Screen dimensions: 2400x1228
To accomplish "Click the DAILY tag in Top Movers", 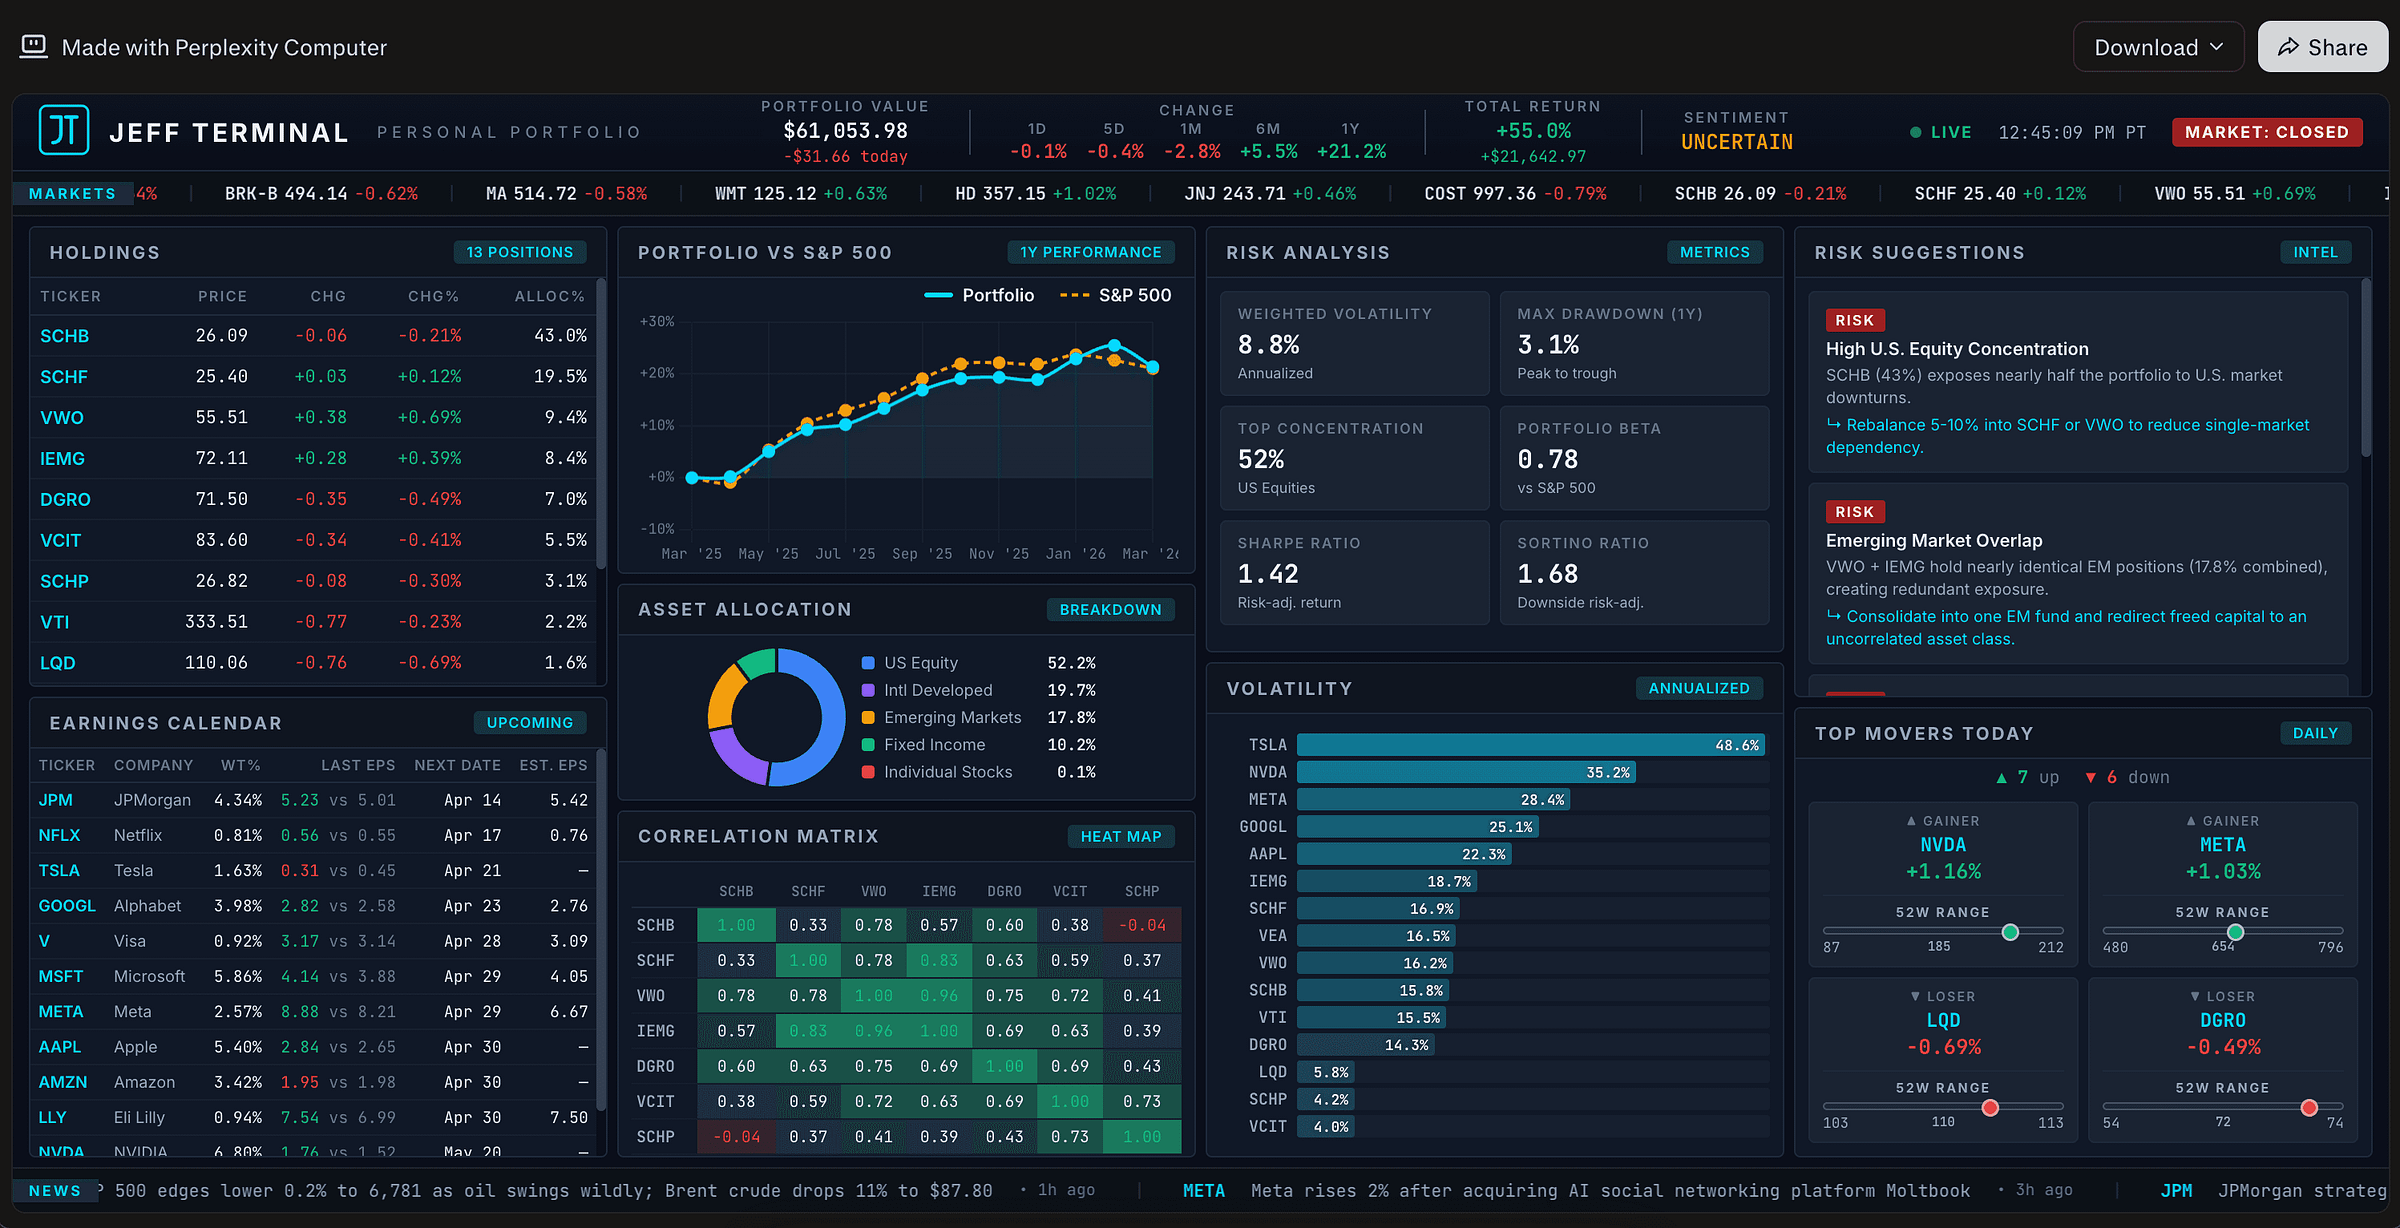I will click(2316, 733).
